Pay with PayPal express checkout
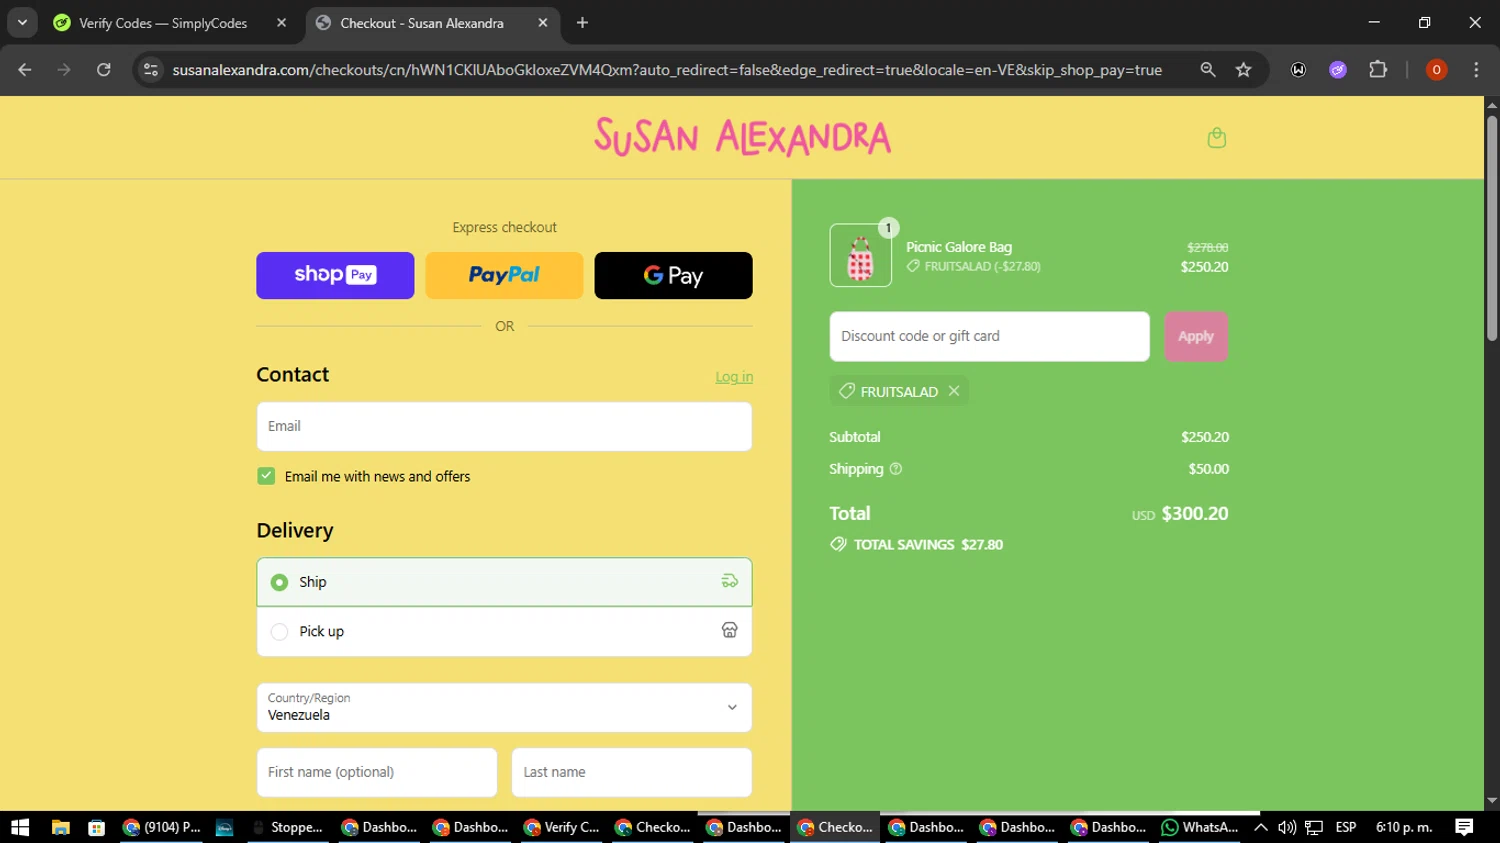 click(x=504, y=275)
